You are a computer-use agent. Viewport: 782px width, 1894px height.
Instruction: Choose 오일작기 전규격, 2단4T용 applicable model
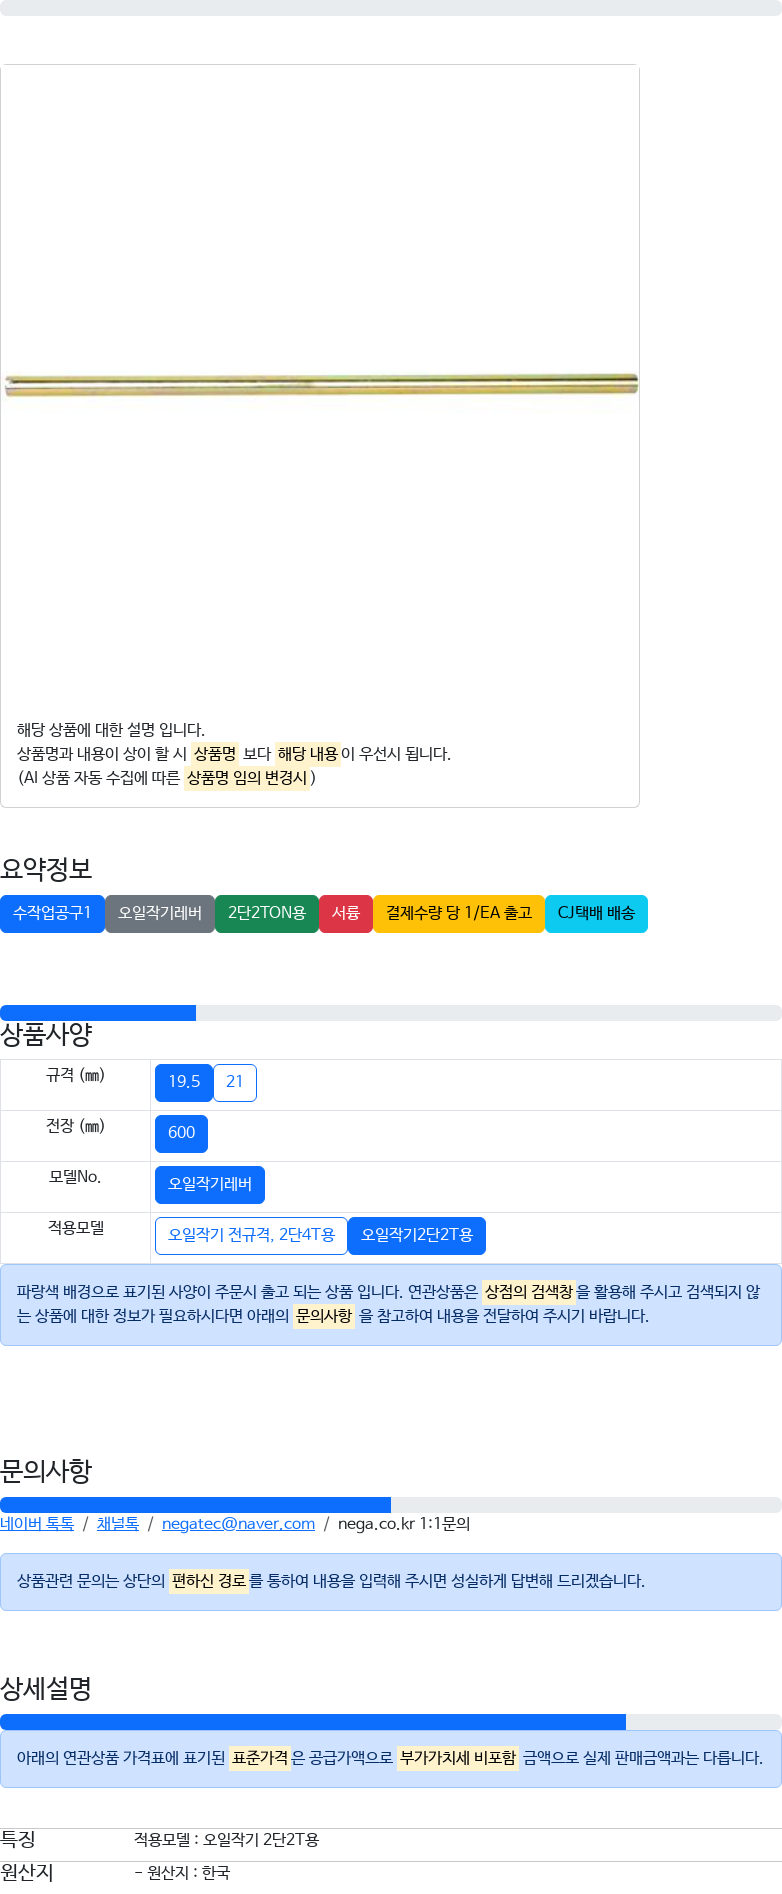tap(251, 1235)
